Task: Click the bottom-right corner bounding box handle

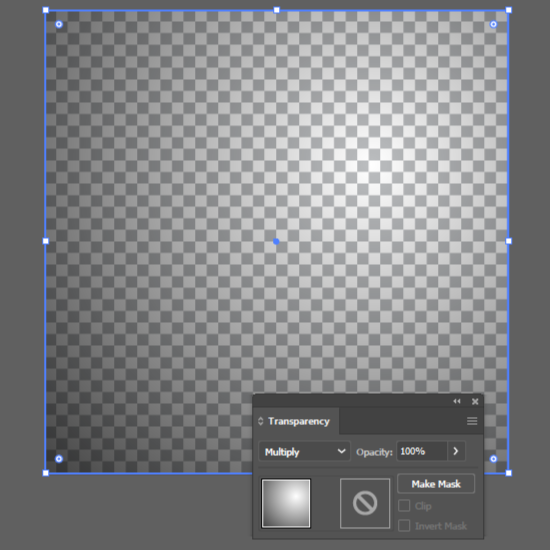Action: point(509,473)
